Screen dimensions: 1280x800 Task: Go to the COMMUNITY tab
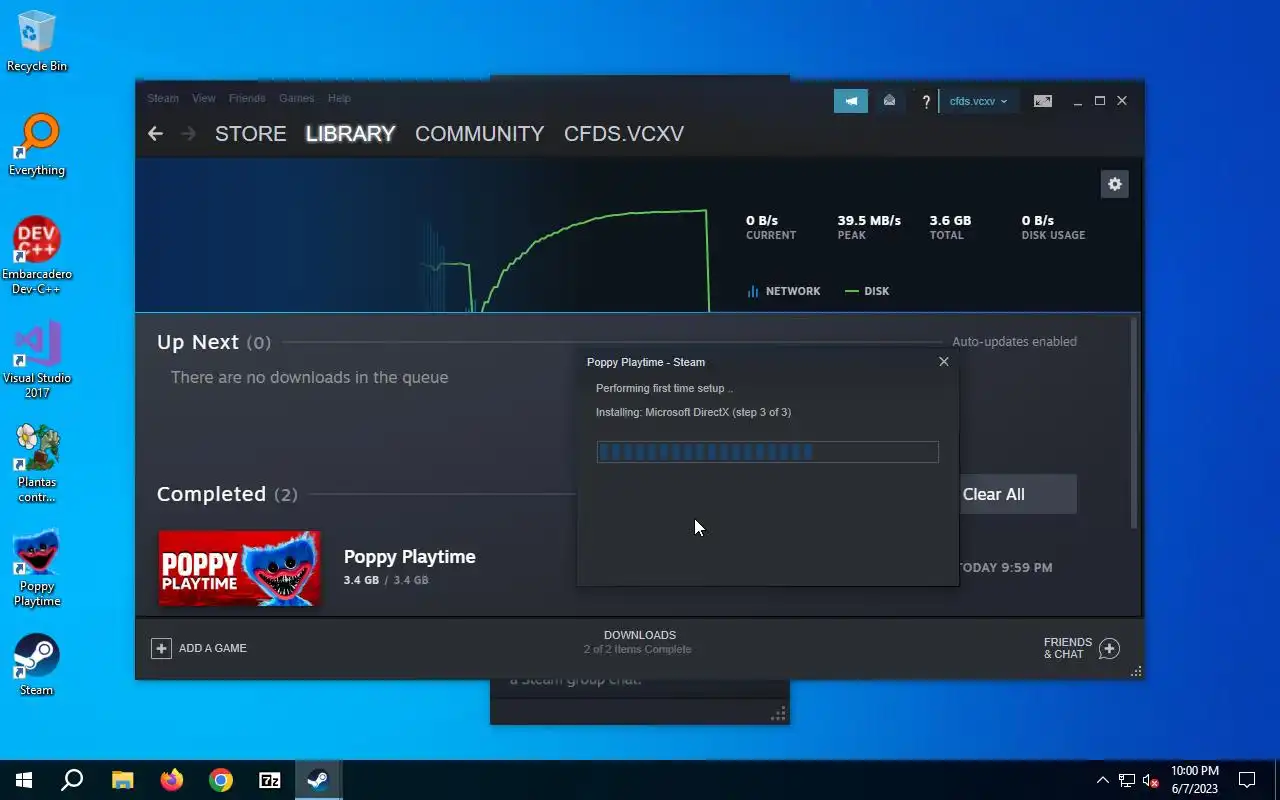point(480,134)
